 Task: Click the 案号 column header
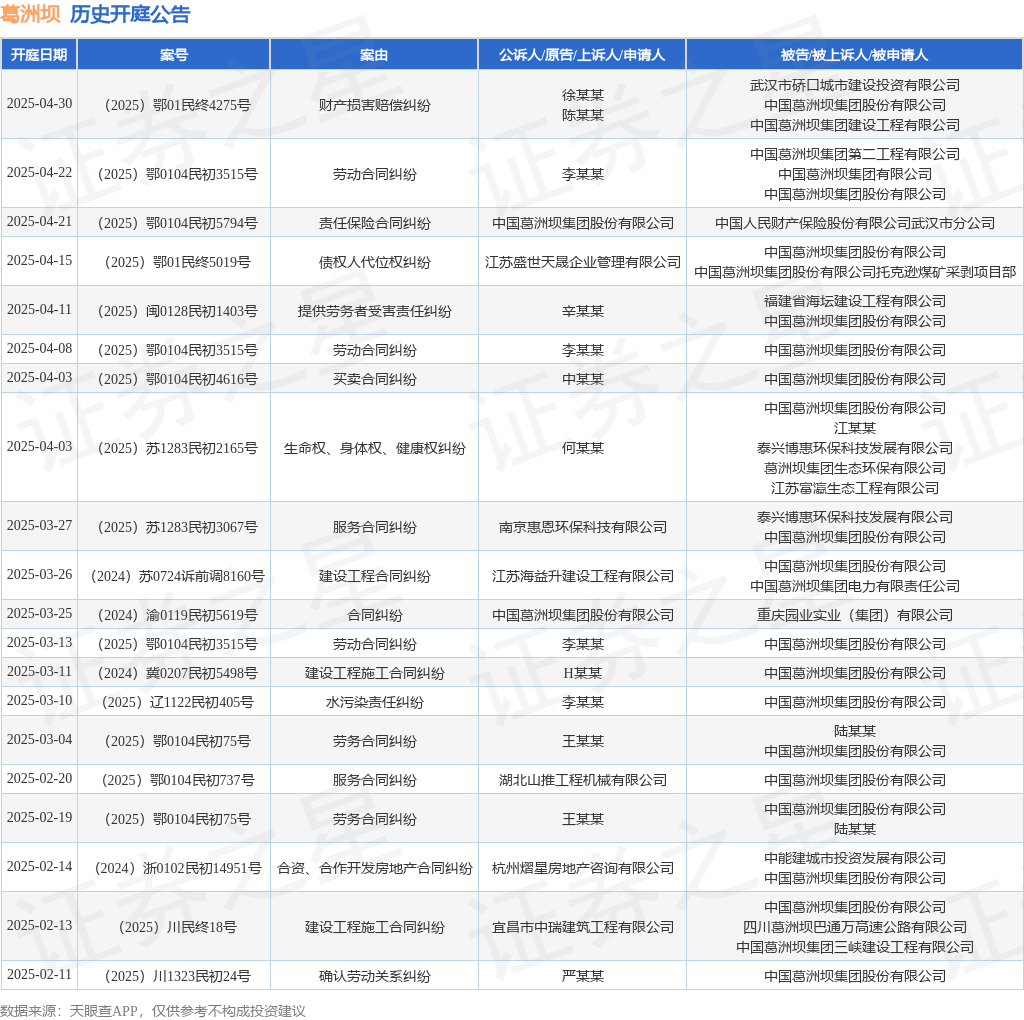tap(174, 55)
